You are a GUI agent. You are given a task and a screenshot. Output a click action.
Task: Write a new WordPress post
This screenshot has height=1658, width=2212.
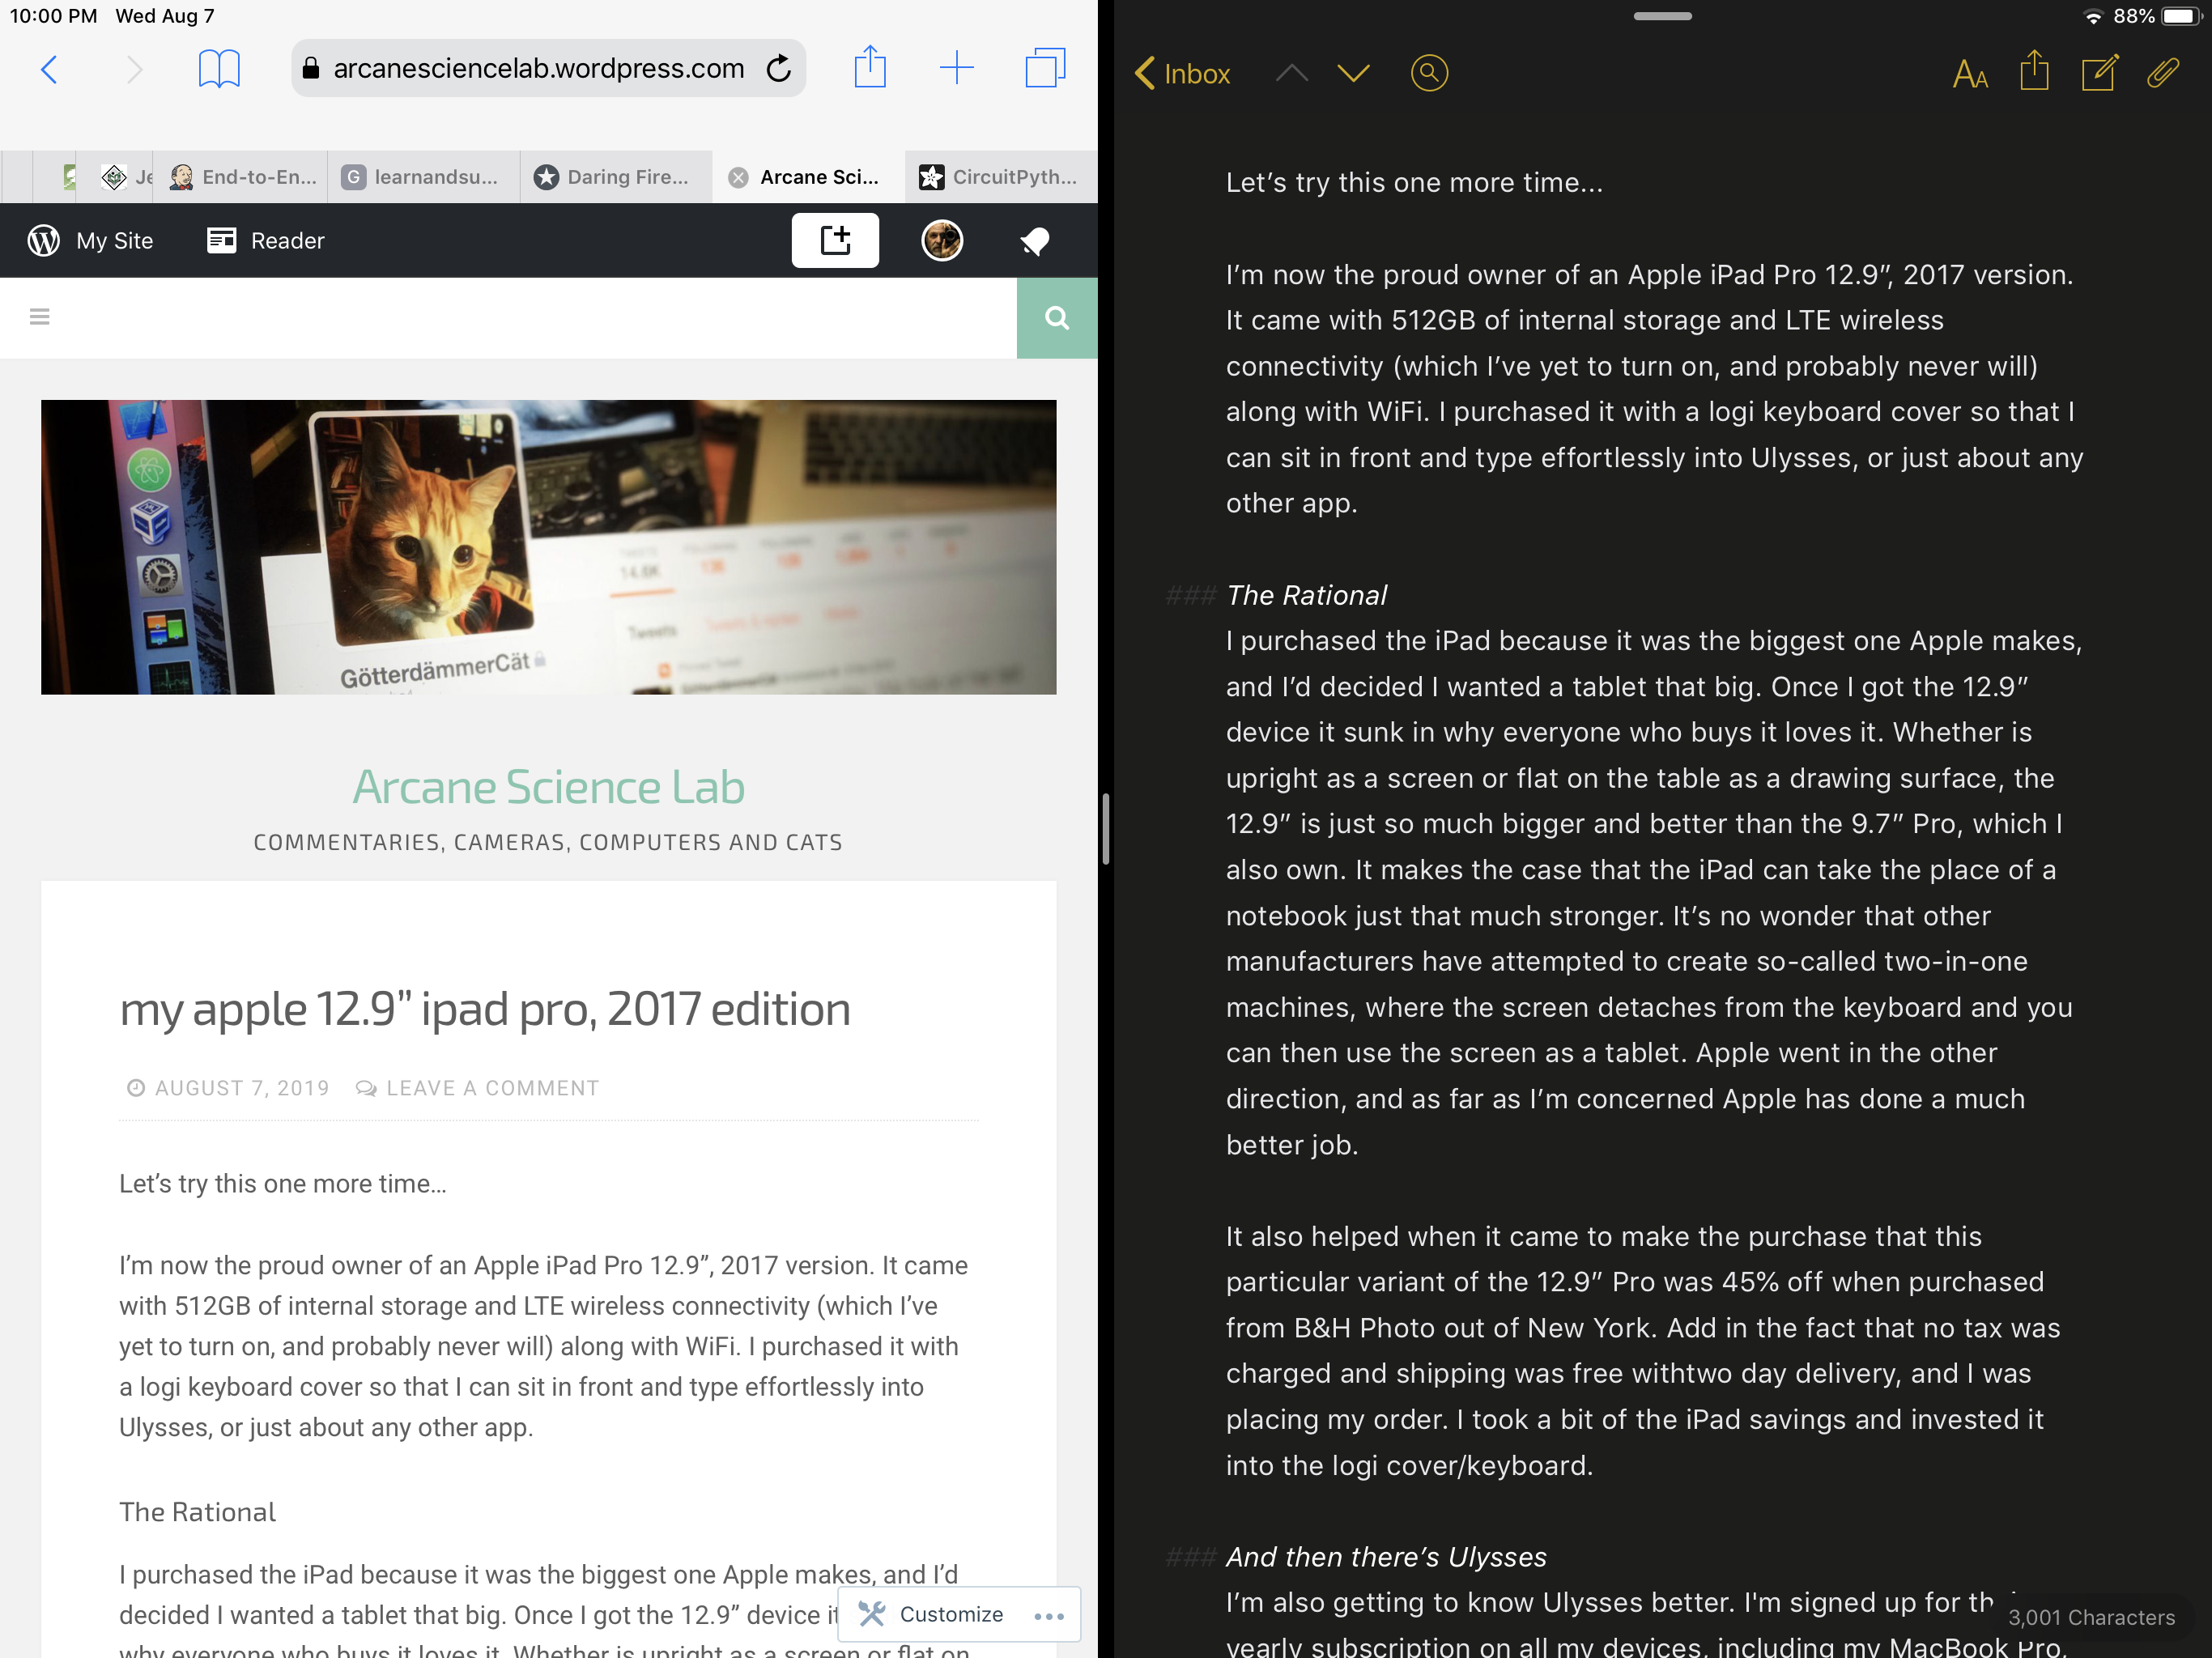pyautogui.click(x=835, y=240)
